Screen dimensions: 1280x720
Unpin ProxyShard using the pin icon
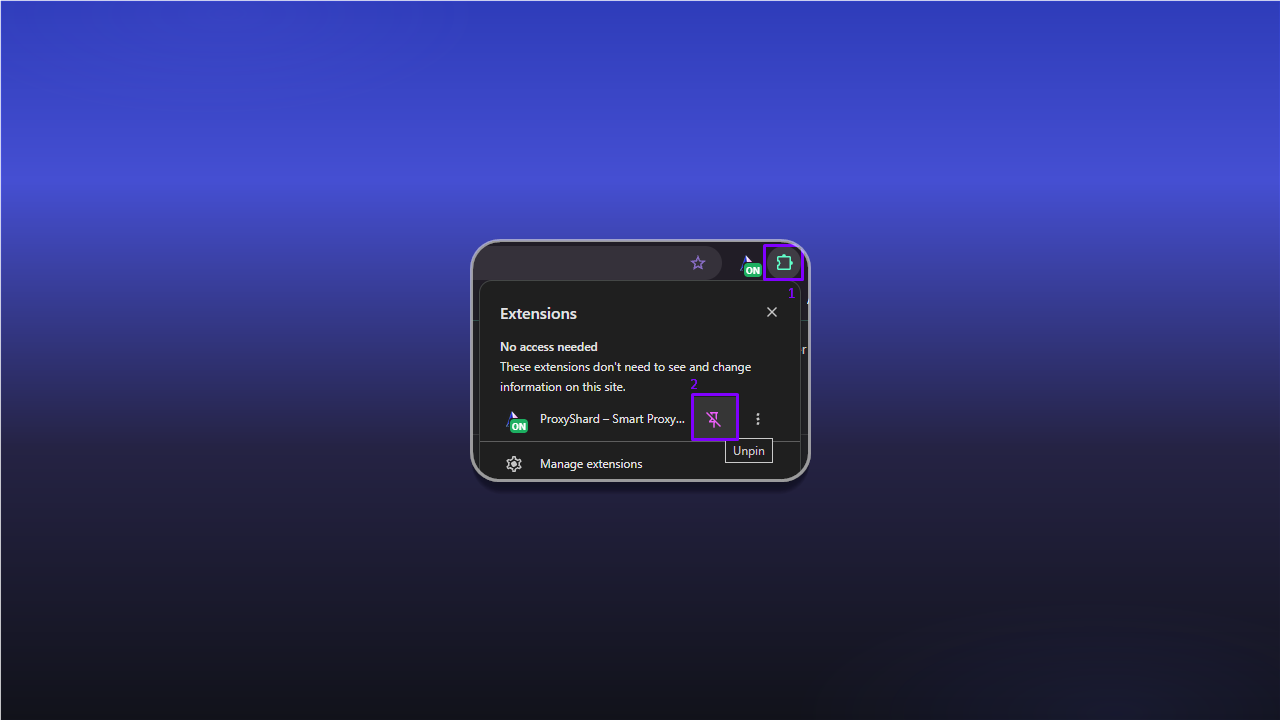pyautogui.click(x=714, y=419)
